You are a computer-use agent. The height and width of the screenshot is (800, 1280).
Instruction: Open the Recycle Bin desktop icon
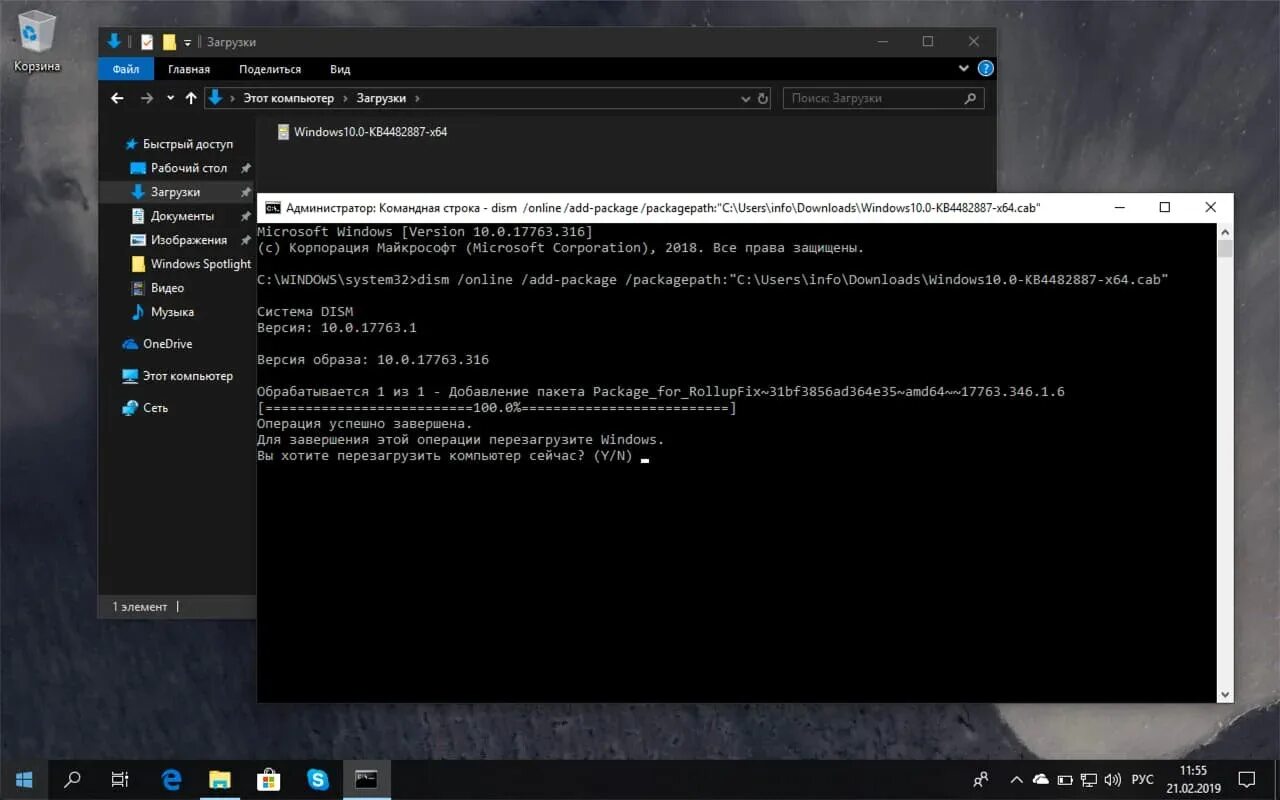click(37, 40)
